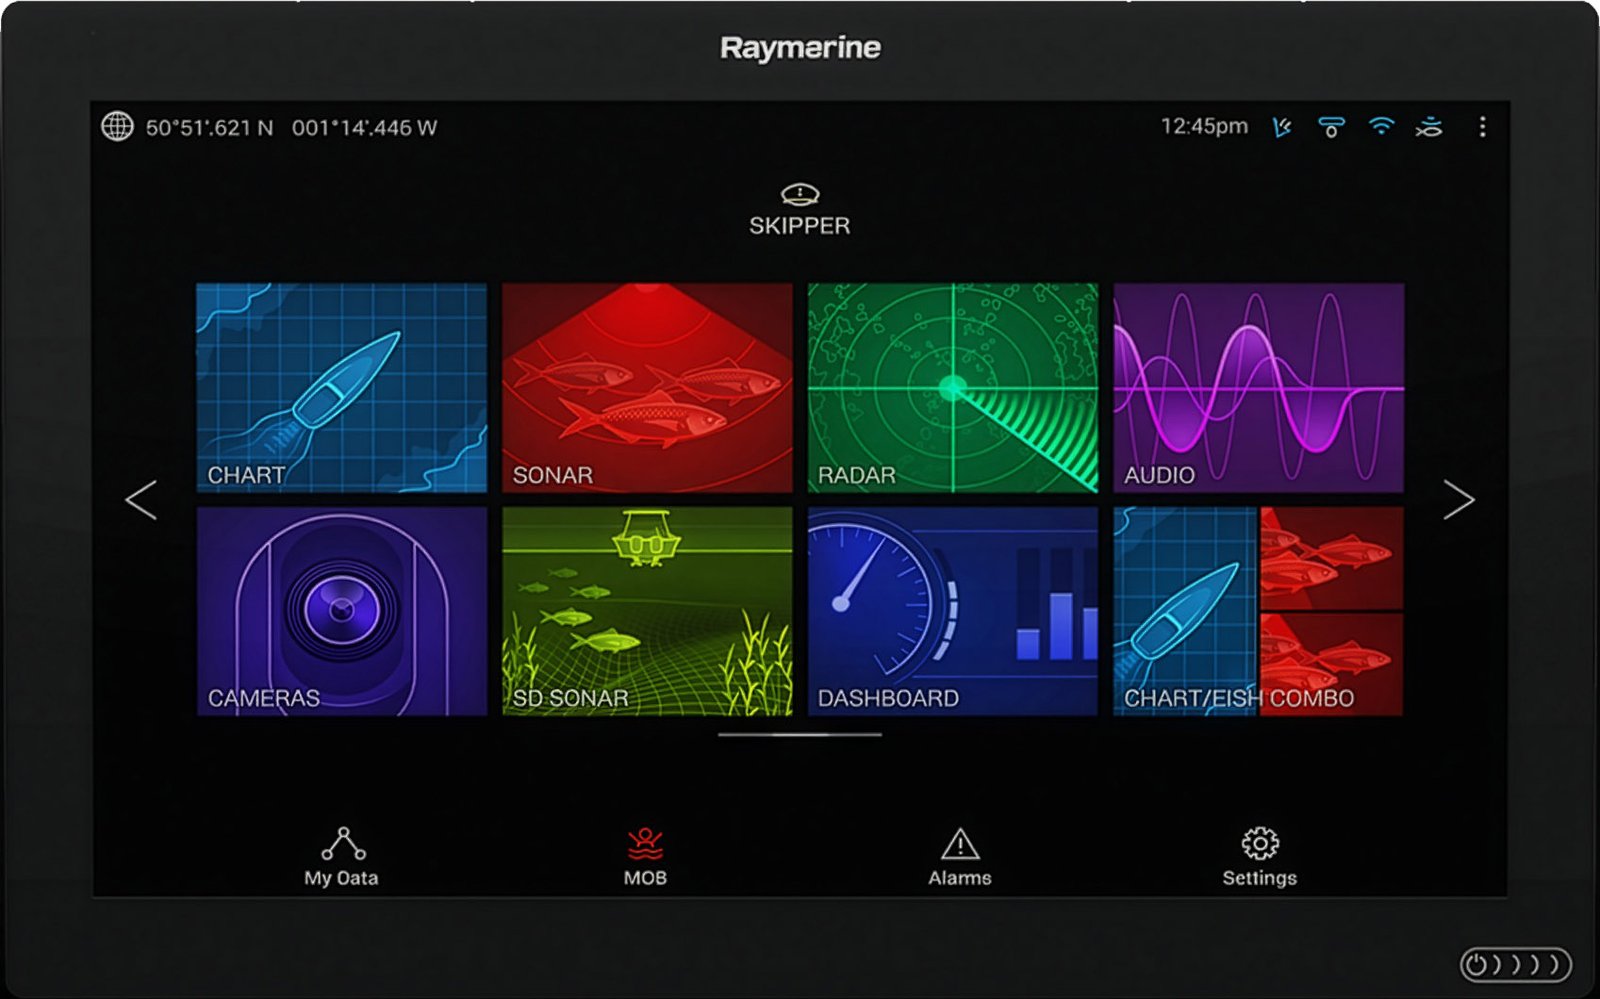Open the Dashboard app tile
The height and width of the screenshot is (999, 1600).
(x=953, y=611)
